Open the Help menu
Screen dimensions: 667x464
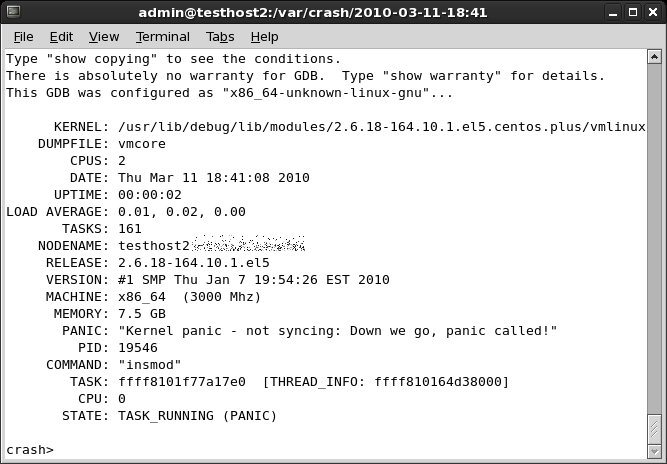click(x=264, y=37)
